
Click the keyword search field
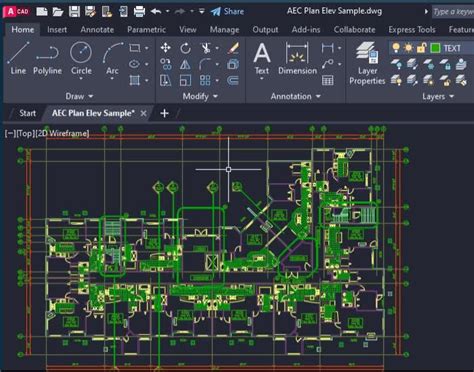(453, 12)
